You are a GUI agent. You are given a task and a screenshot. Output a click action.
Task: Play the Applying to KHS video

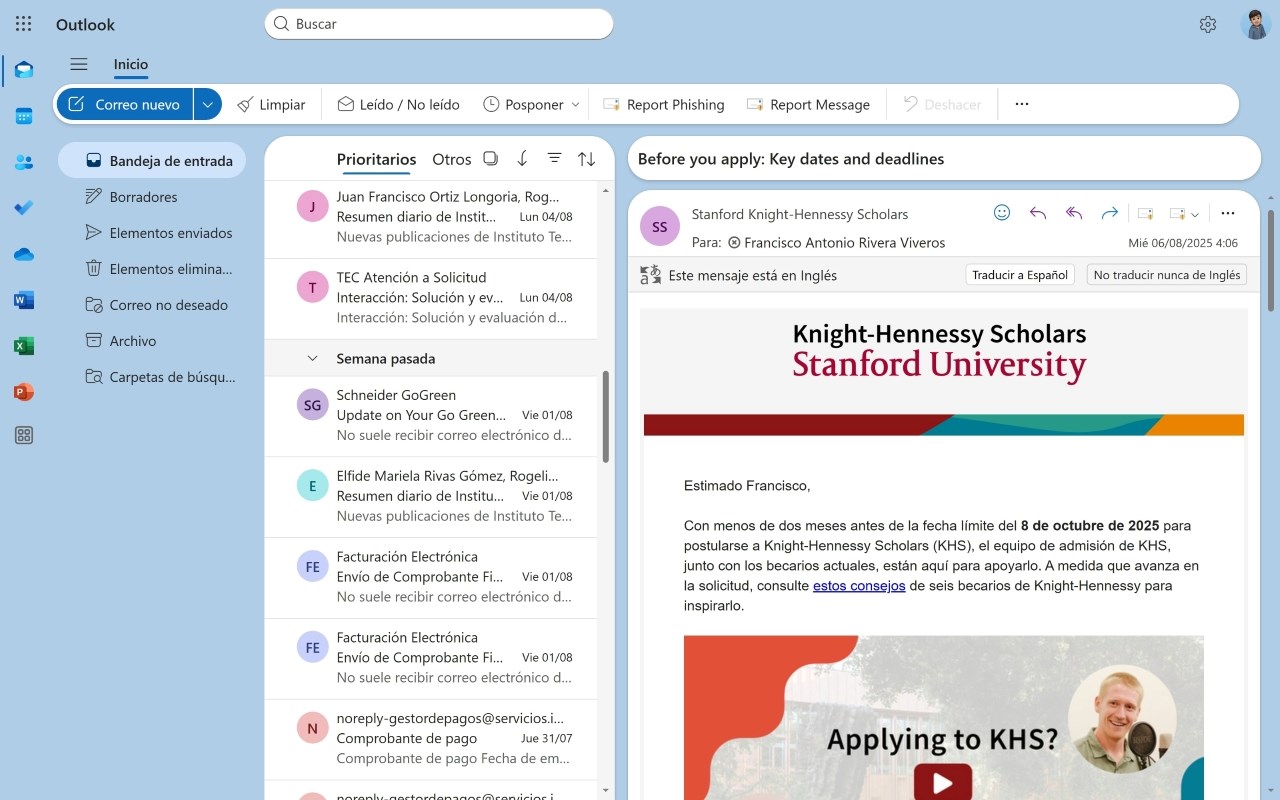point(942,783)
